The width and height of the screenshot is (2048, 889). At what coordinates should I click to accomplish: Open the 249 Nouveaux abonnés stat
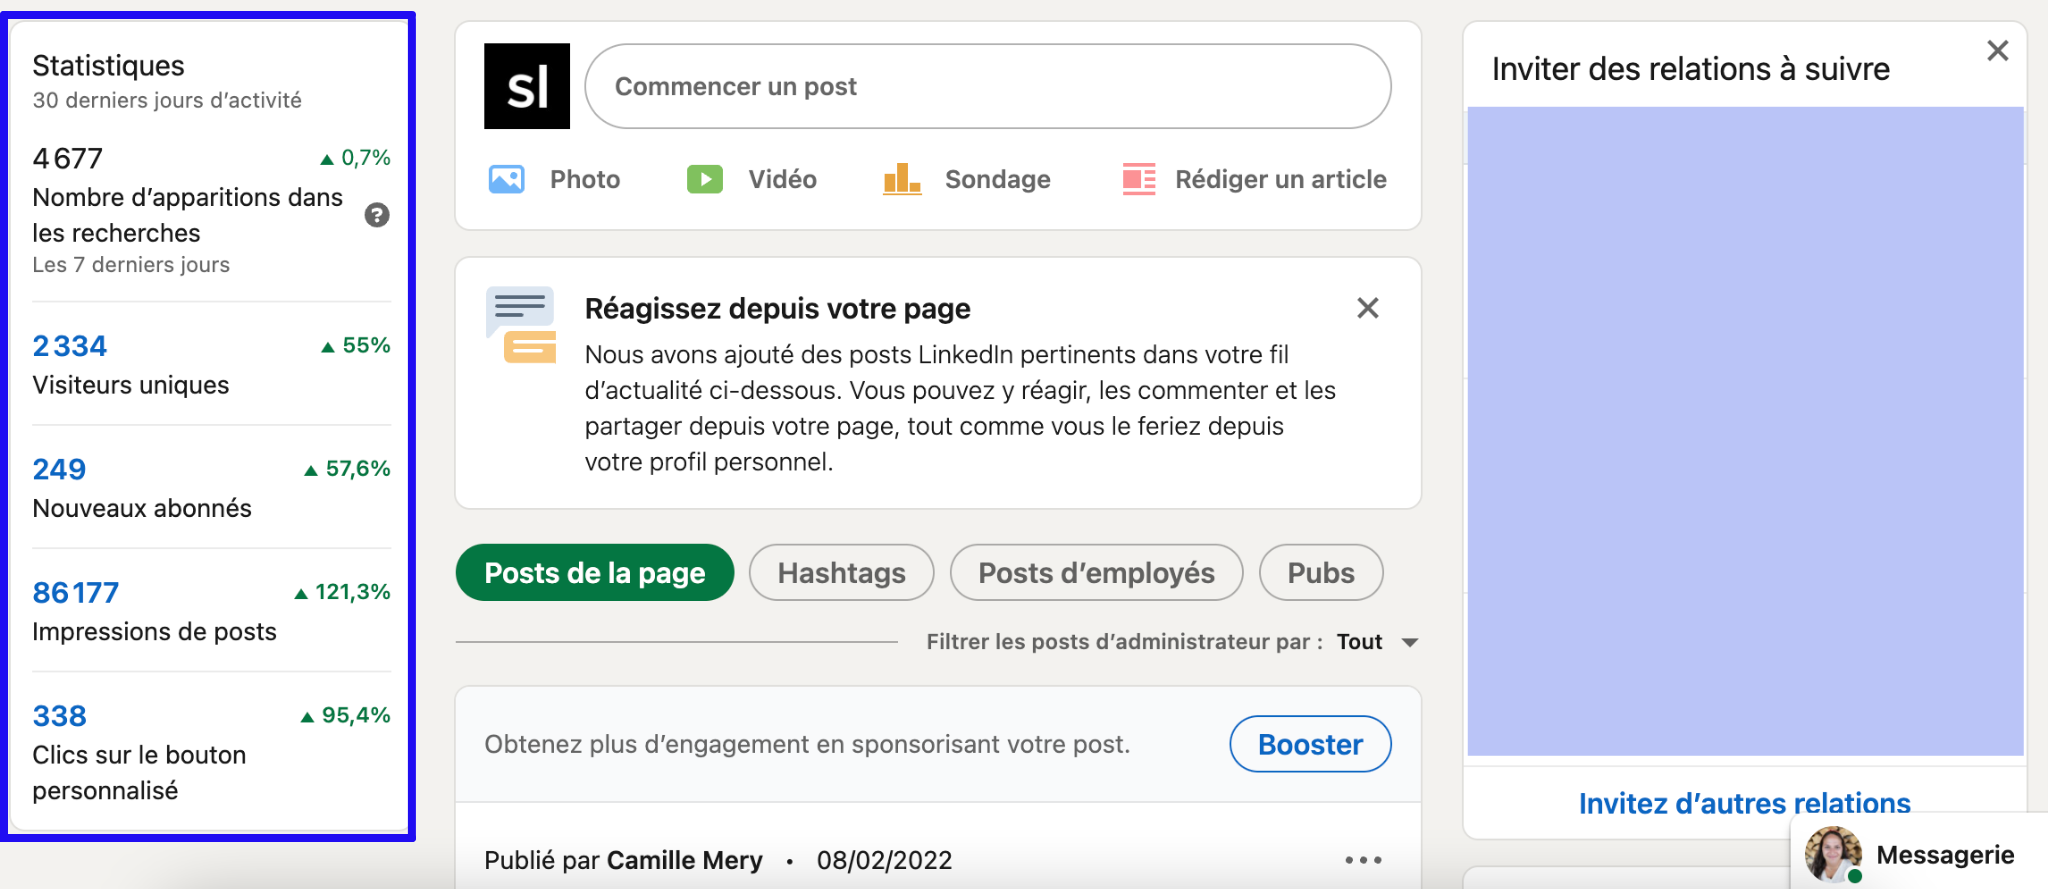pyautogui.click(x=59, y=469)
